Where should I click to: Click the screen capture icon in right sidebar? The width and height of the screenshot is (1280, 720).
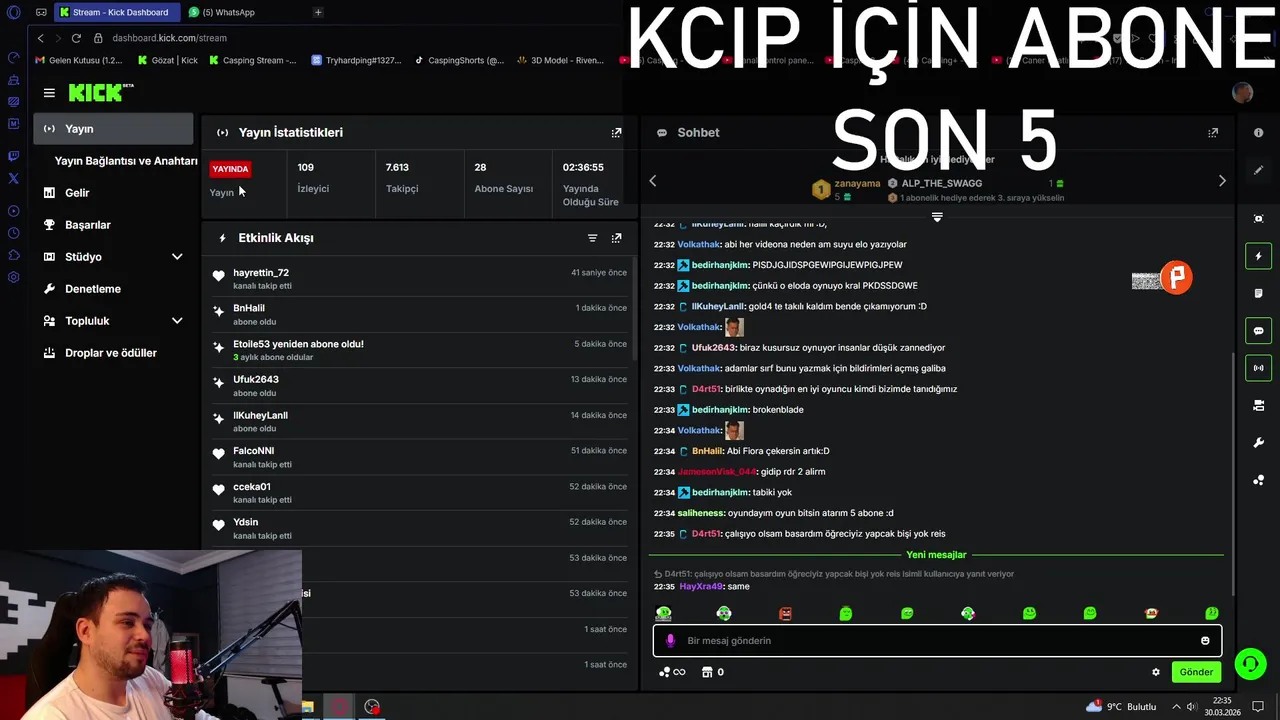(x=1258, y=219)
